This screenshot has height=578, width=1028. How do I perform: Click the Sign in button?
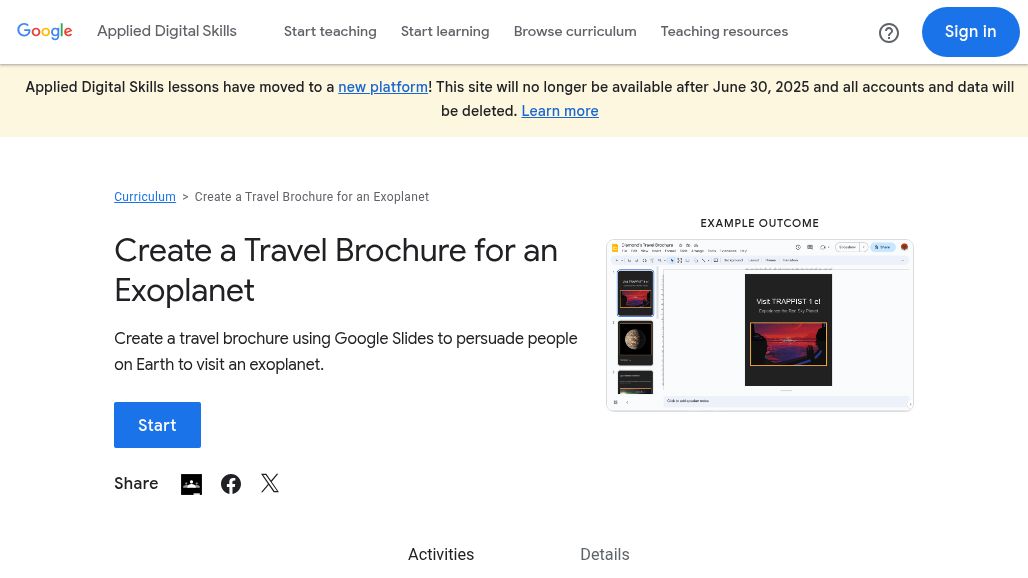point(970,31)
